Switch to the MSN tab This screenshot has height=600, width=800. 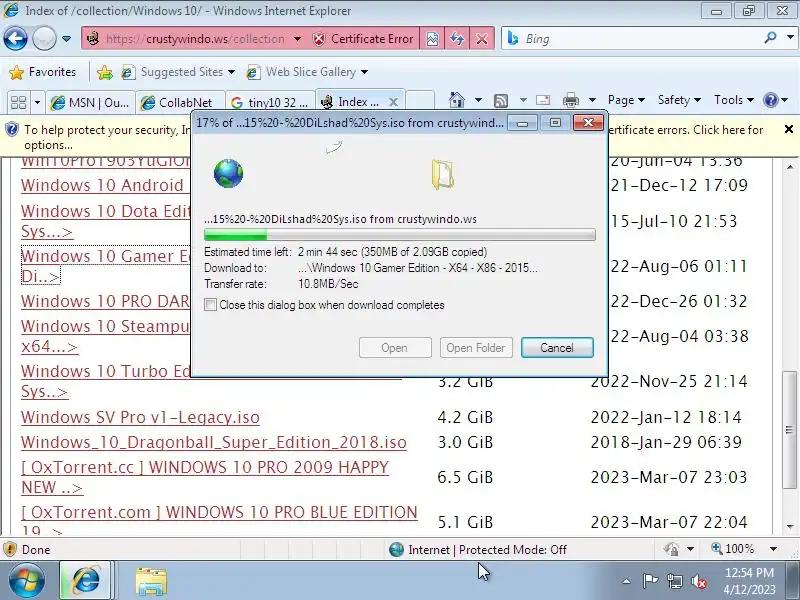(90, 103)
